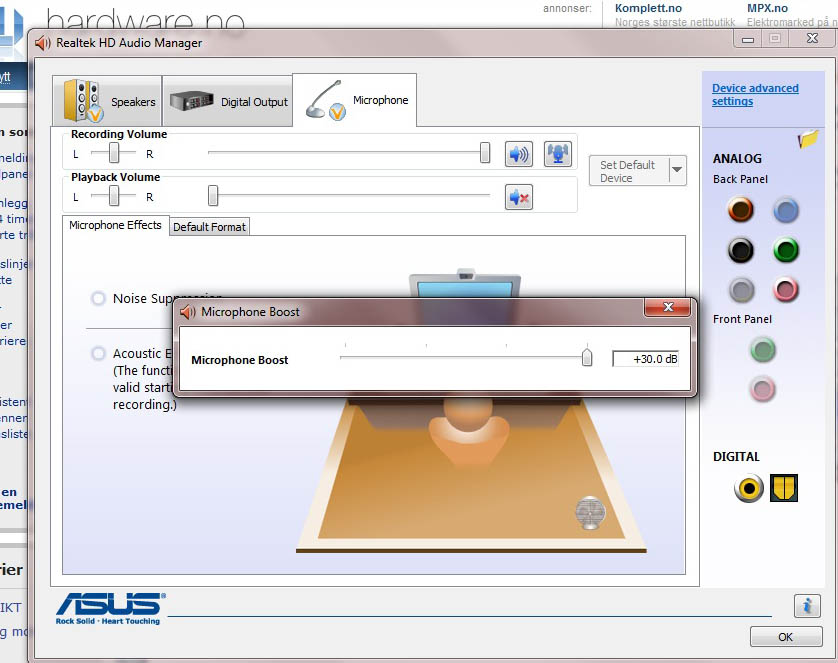Click the Realtek speaker icon in title bar

click(43, 43)
